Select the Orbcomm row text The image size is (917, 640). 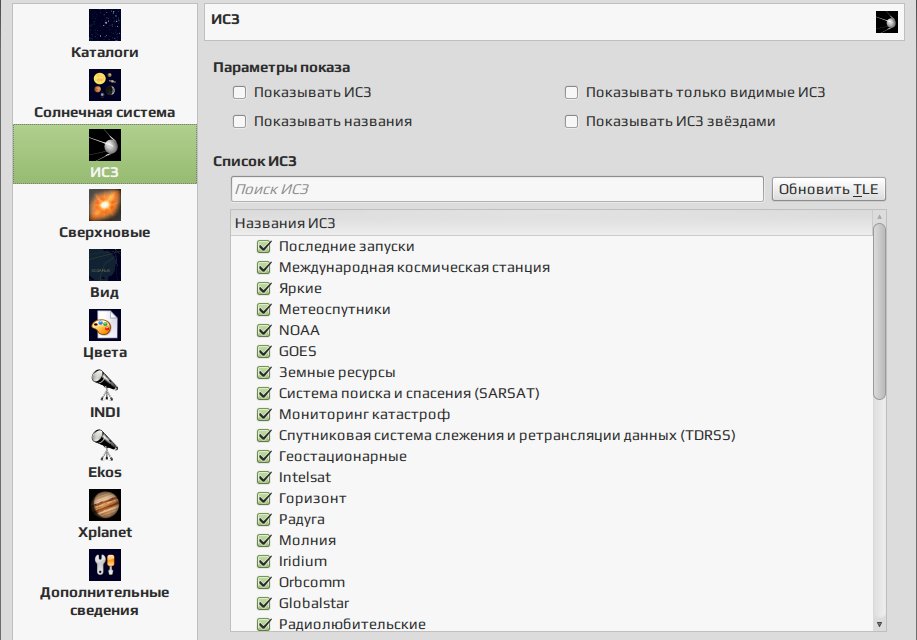[x=312, y=582]
